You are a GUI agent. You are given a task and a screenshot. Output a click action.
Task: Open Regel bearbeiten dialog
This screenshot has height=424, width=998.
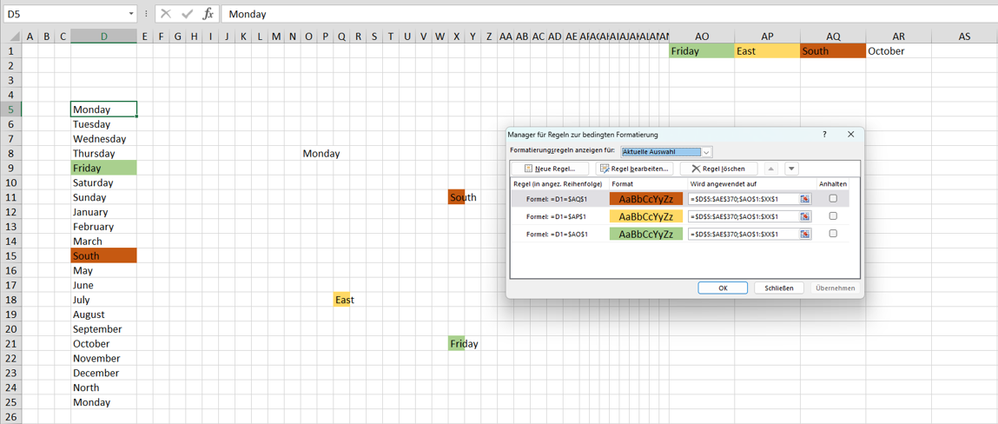(x=634, y=169)
